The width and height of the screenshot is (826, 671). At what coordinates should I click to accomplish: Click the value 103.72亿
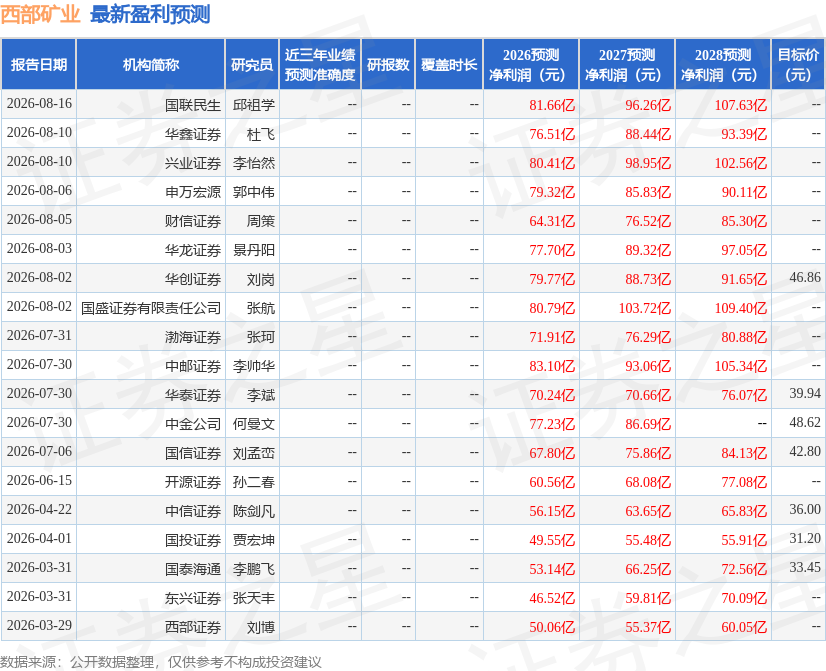645,308
